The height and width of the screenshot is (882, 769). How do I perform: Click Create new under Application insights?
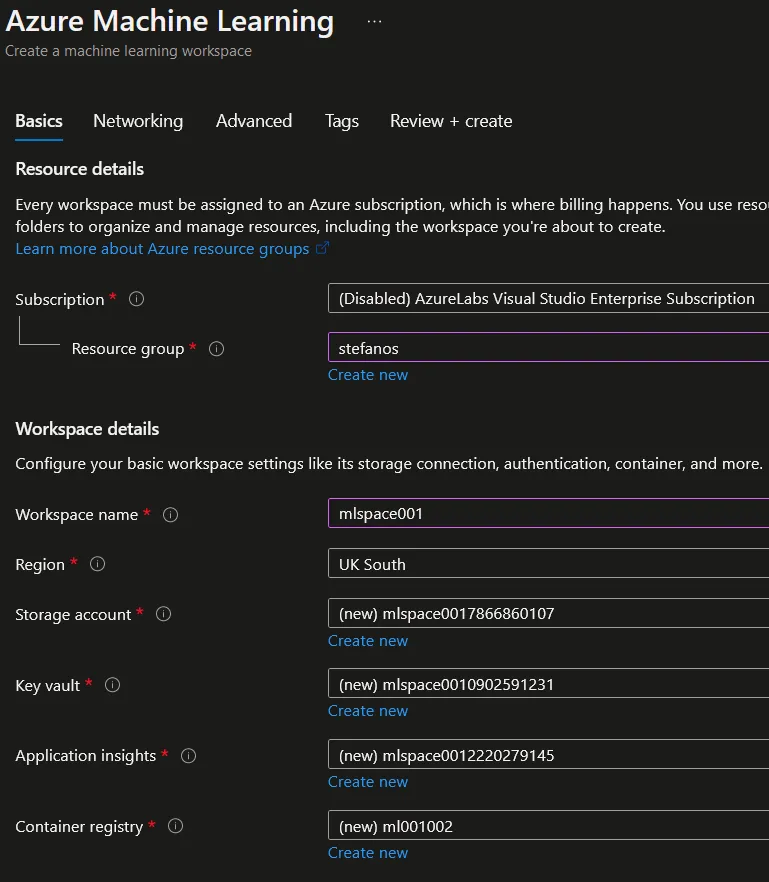pos(368,782)
